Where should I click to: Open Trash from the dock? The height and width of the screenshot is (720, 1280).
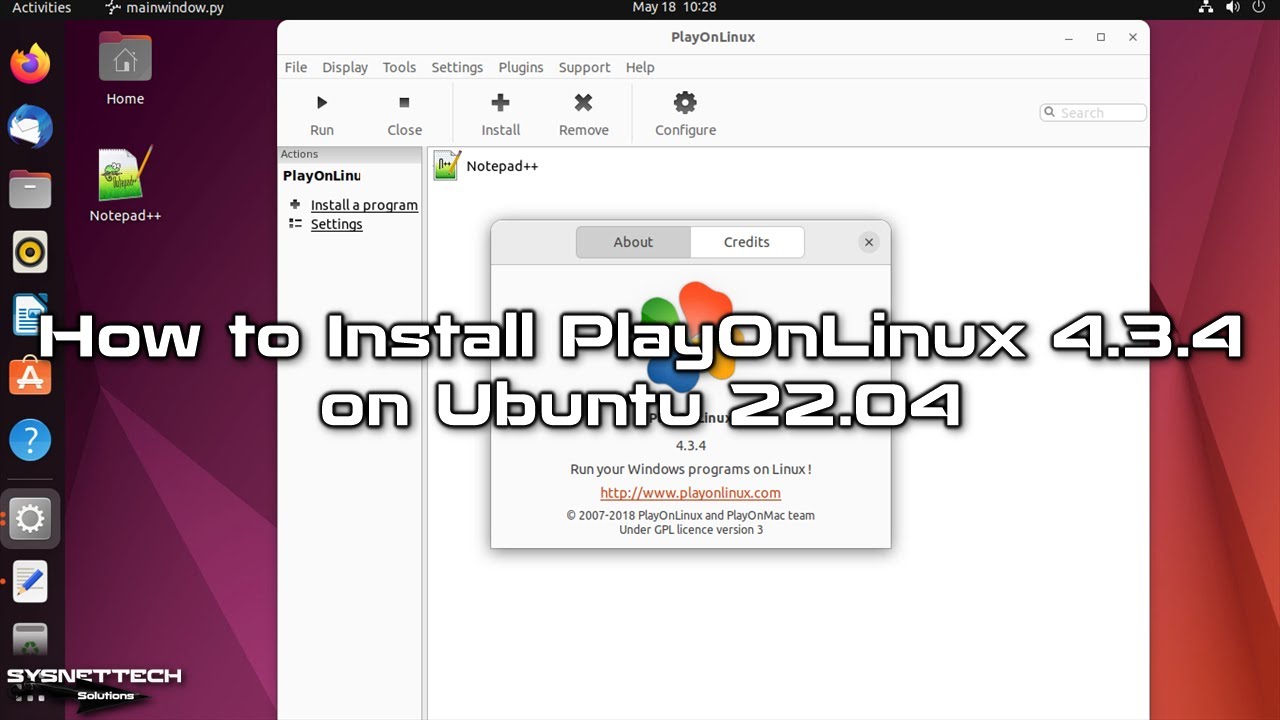30,641
